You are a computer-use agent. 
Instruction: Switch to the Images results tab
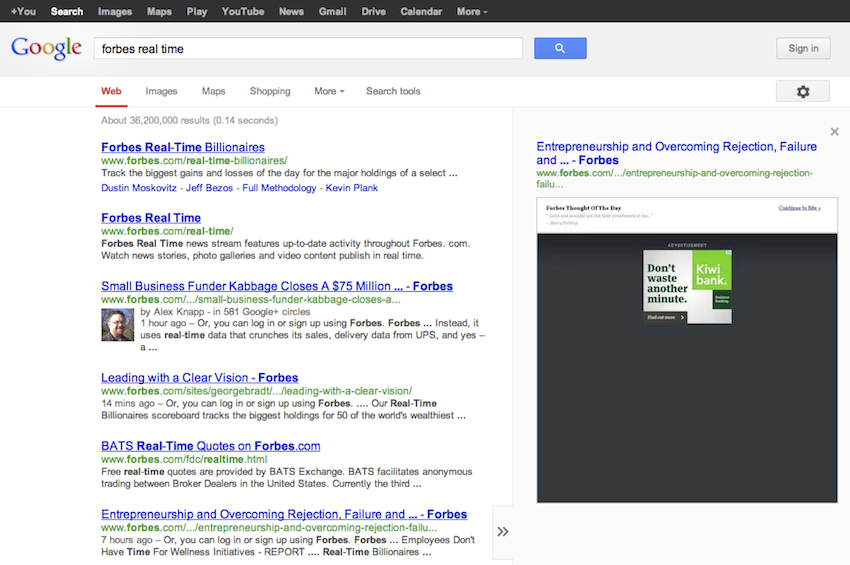click(161, 91)
